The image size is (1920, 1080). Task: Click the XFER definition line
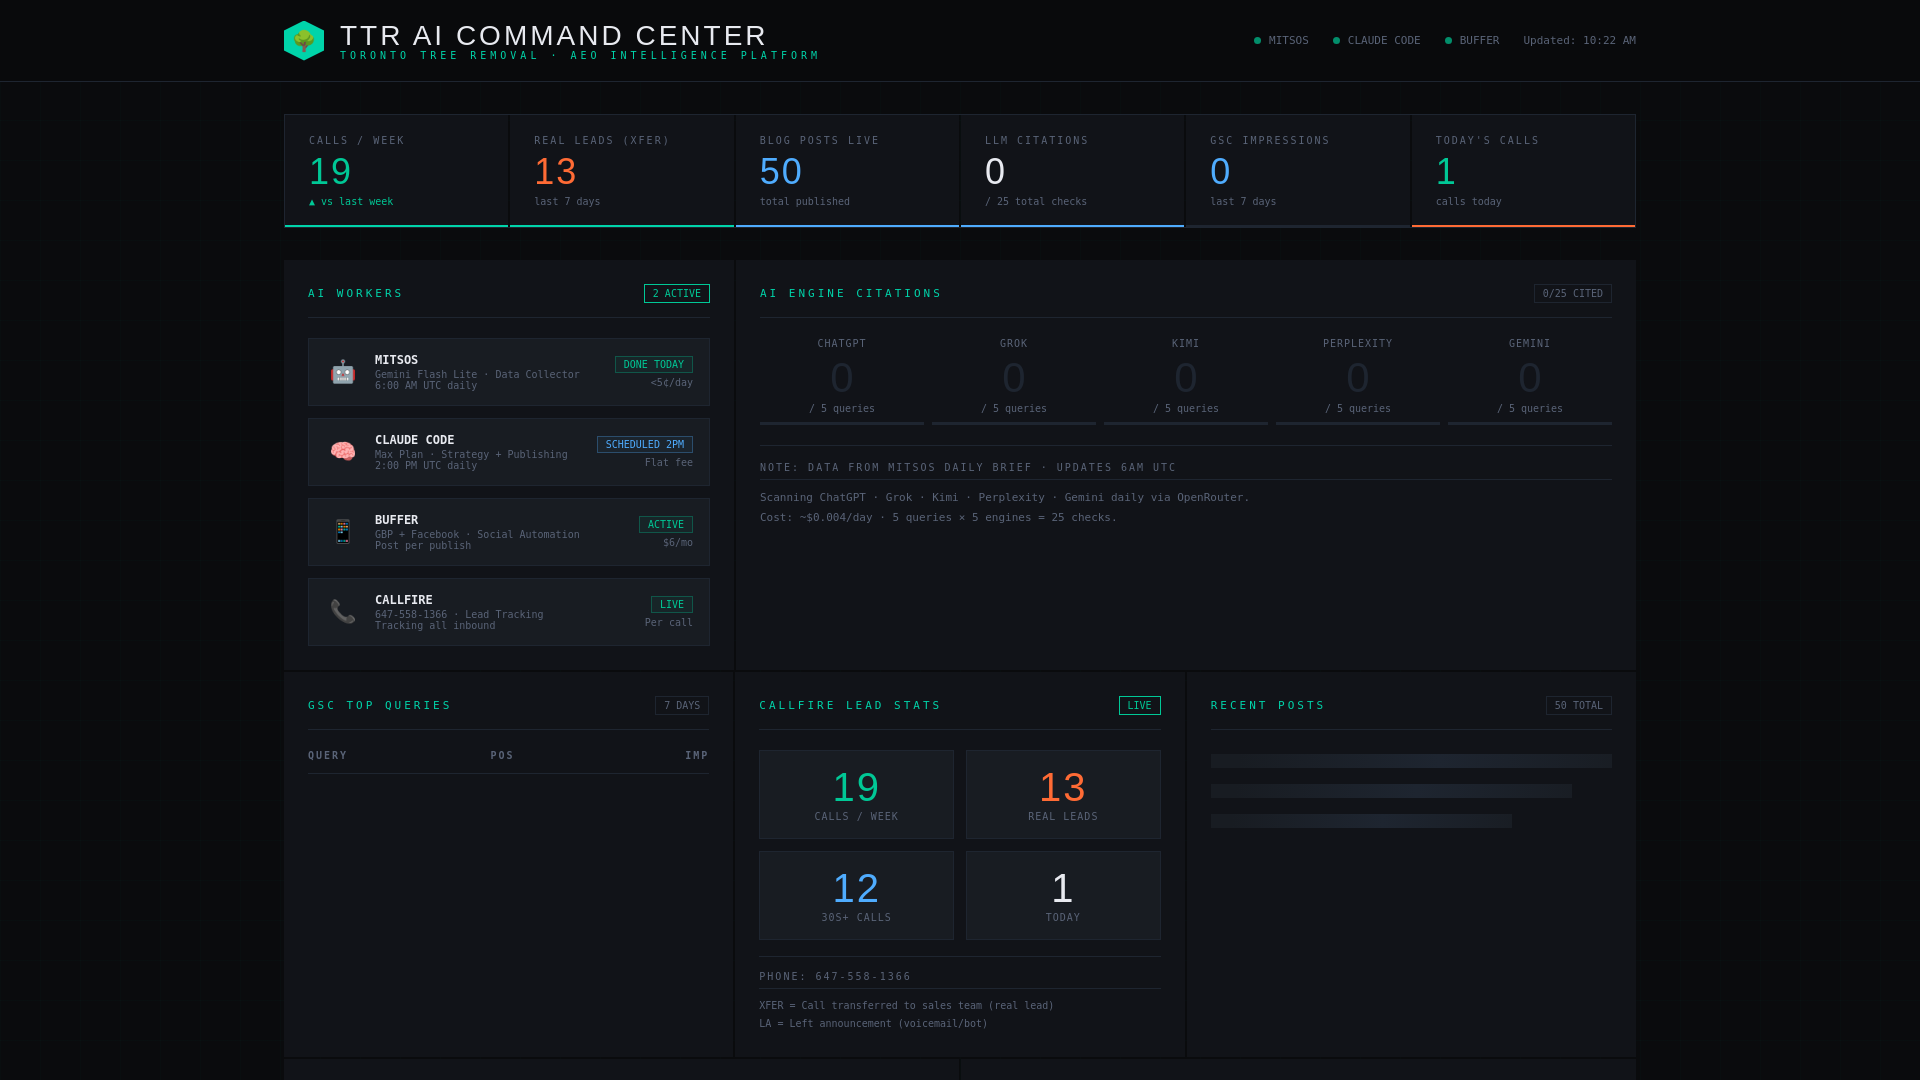click(906, 1006)
